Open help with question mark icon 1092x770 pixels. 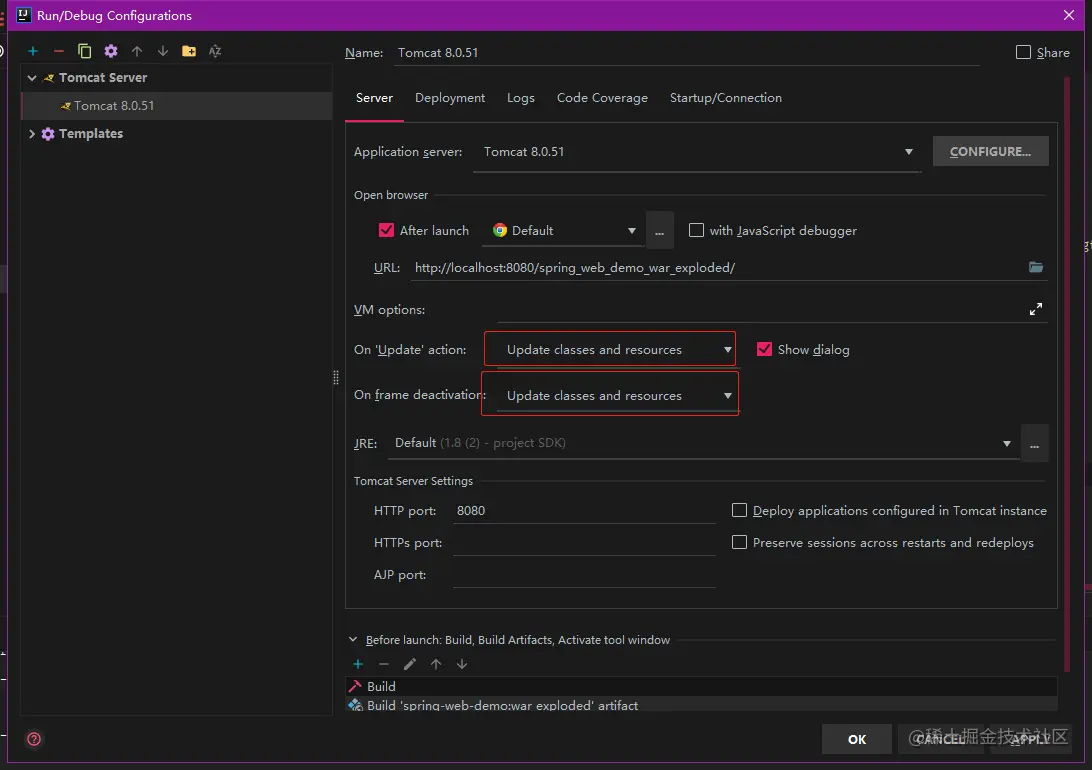point(33,739)
